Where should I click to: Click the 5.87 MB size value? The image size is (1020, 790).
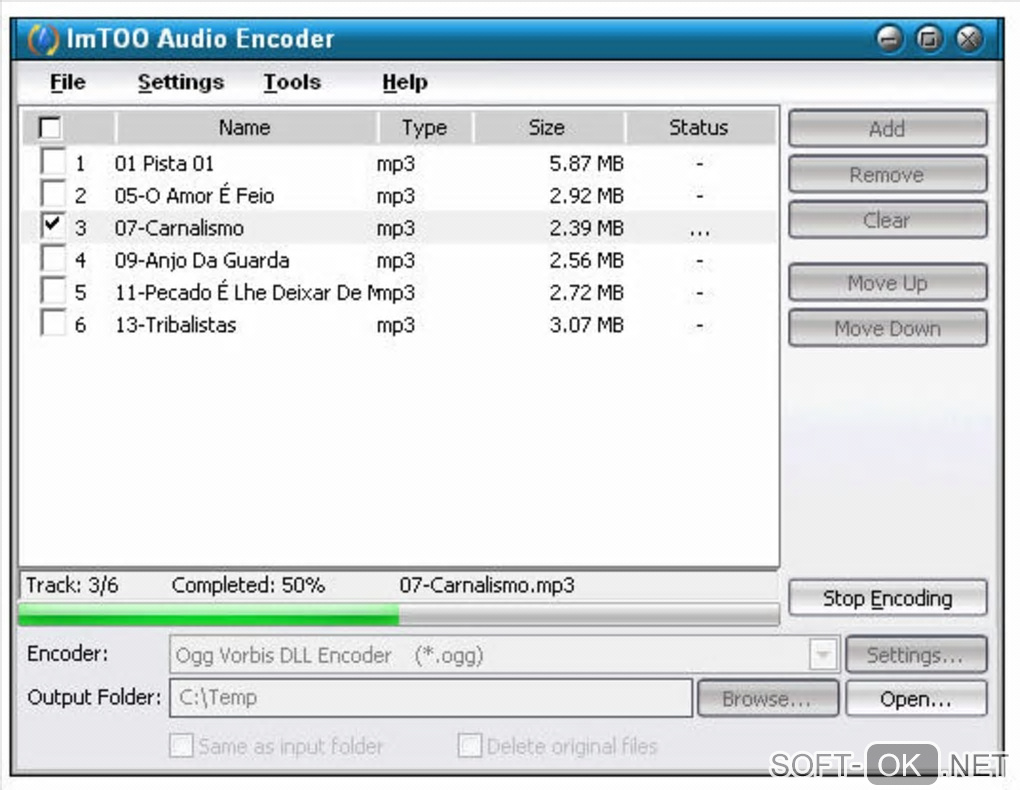586,163
